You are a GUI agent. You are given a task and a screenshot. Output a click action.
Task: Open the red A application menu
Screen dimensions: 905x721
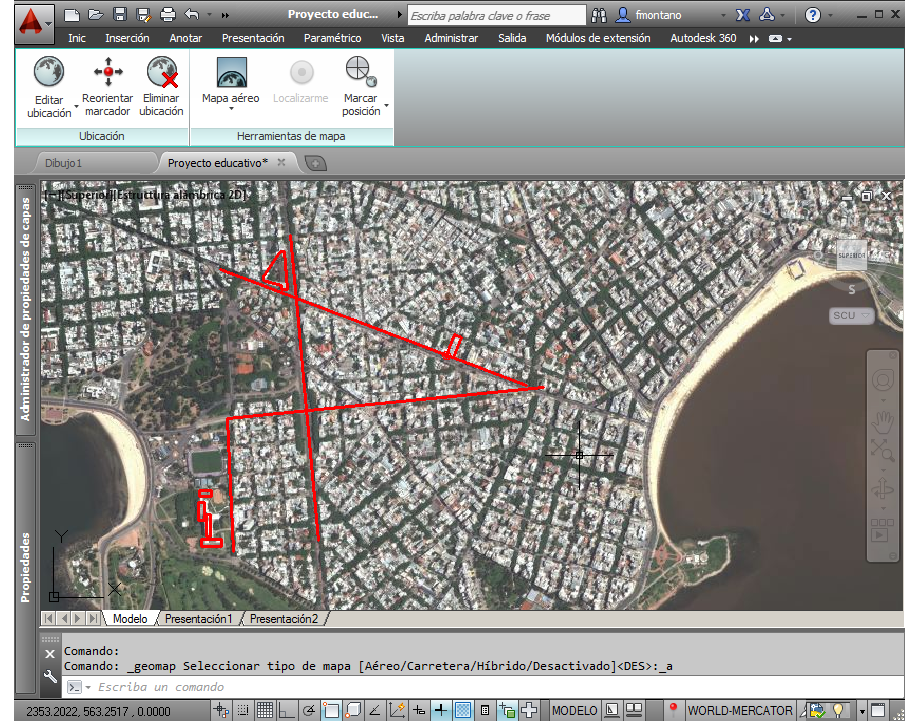pos(34,23)
